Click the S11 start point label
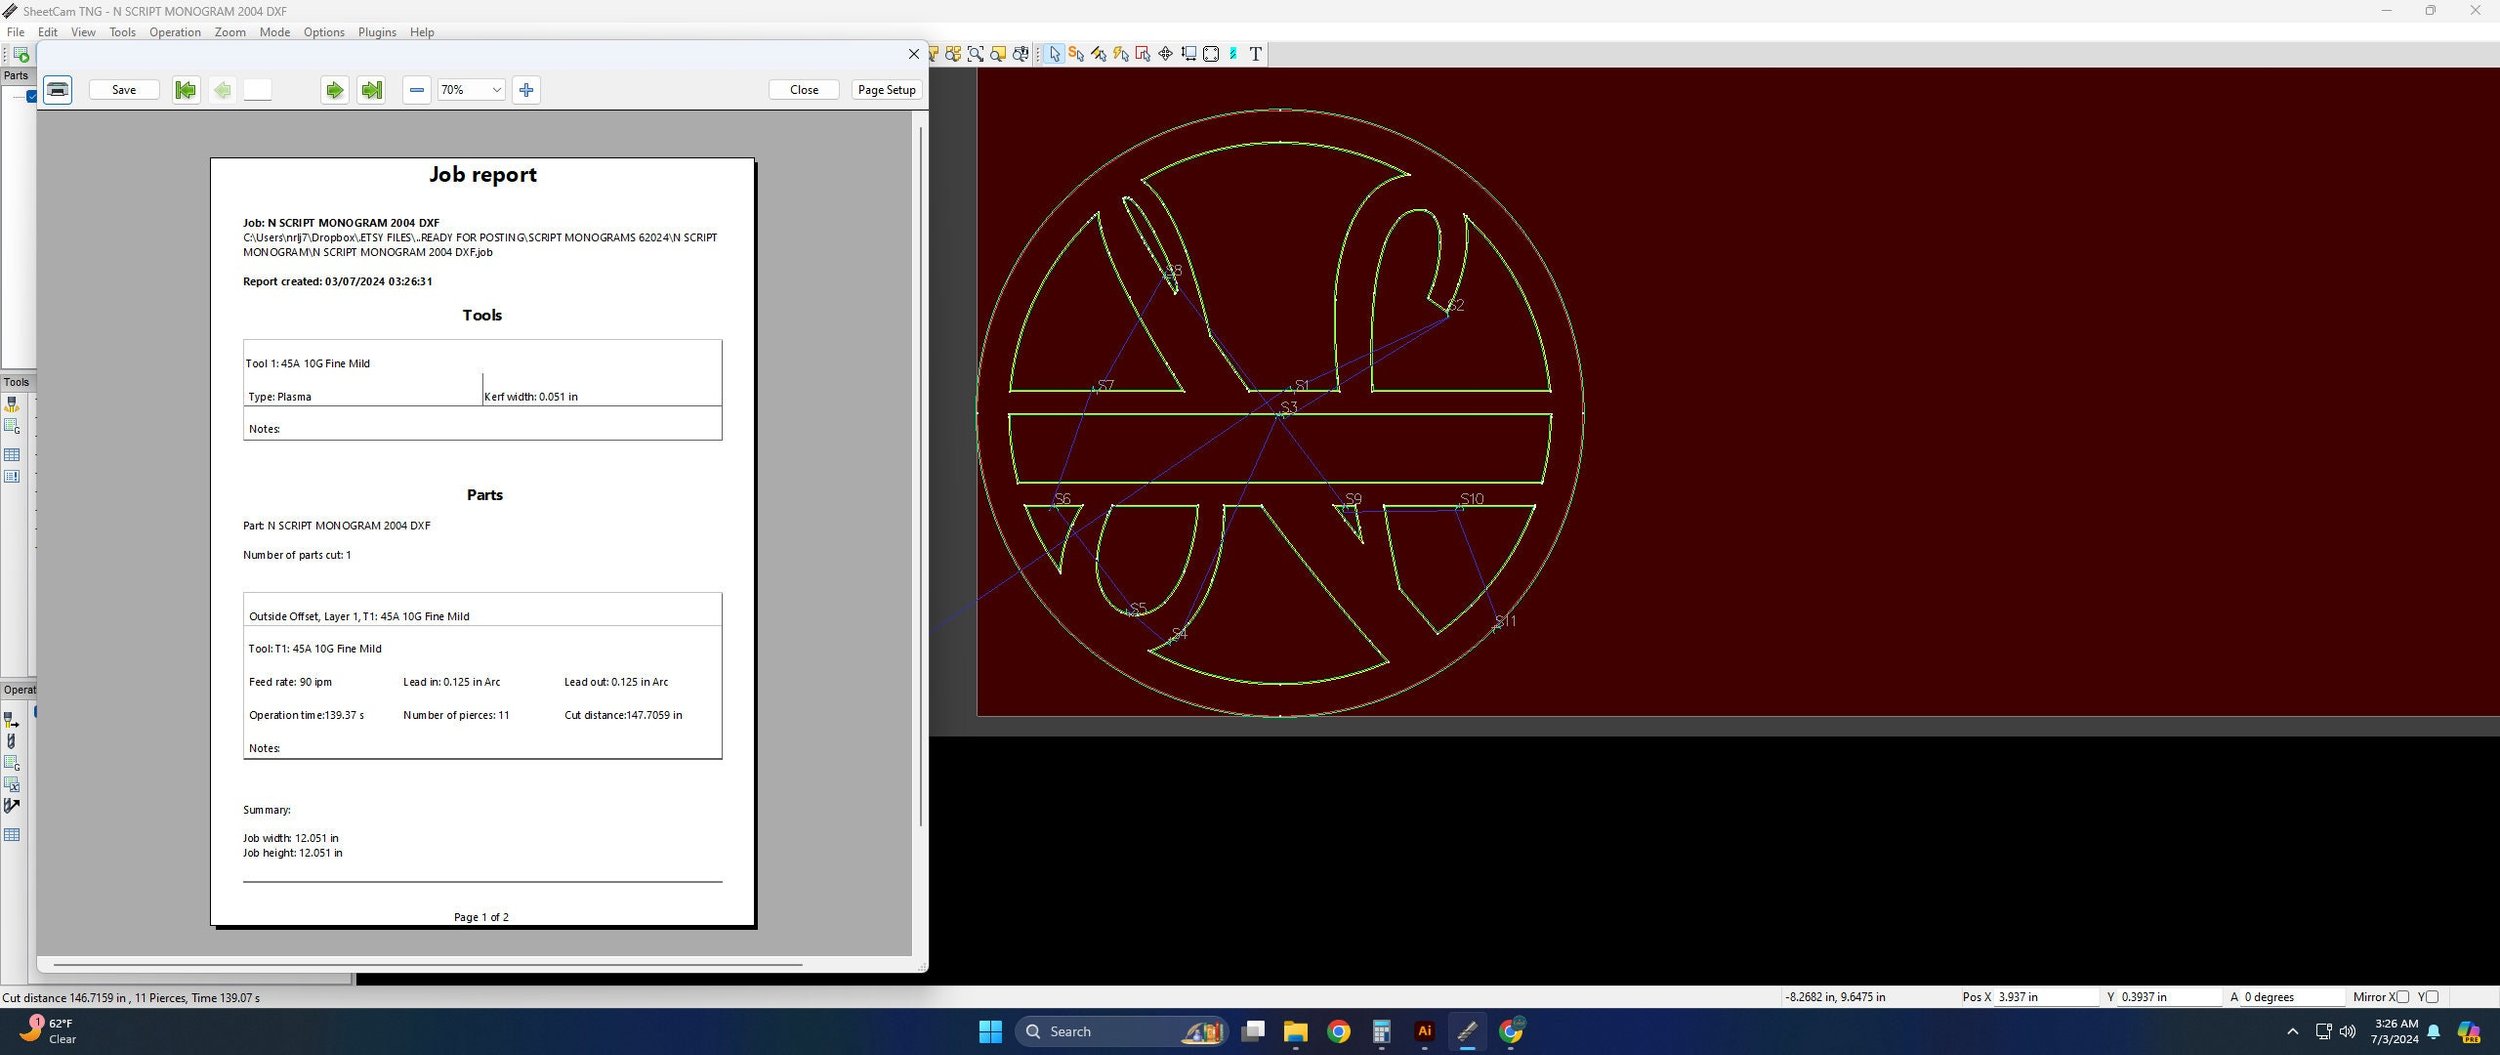Image resolution: width=2500 pixels, height=1055 pixels. coord(1505,621)
